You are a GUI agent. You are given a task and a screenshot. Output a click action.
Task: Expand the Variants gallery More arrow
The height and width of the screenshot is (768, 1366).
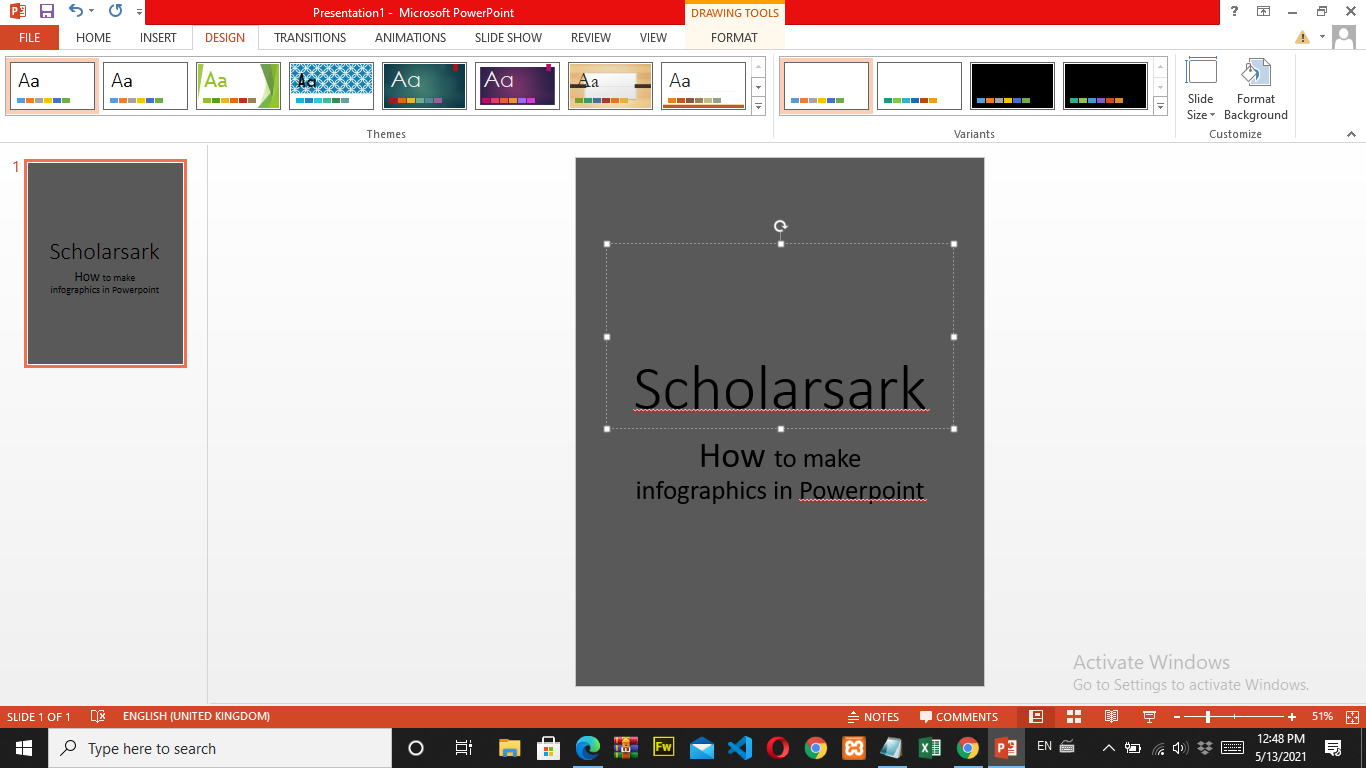[x=1160, y=105]
